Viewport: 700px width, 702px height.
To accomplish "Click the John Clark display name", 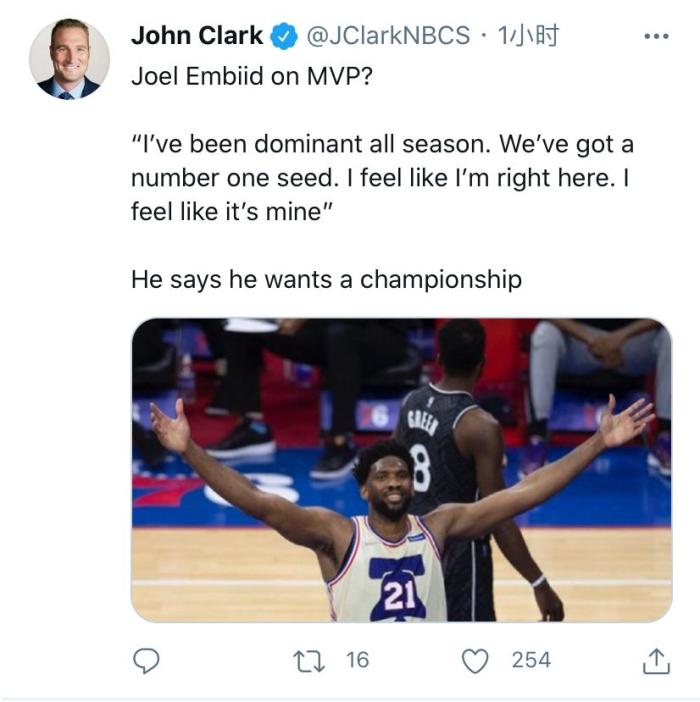I will point(196,36).
